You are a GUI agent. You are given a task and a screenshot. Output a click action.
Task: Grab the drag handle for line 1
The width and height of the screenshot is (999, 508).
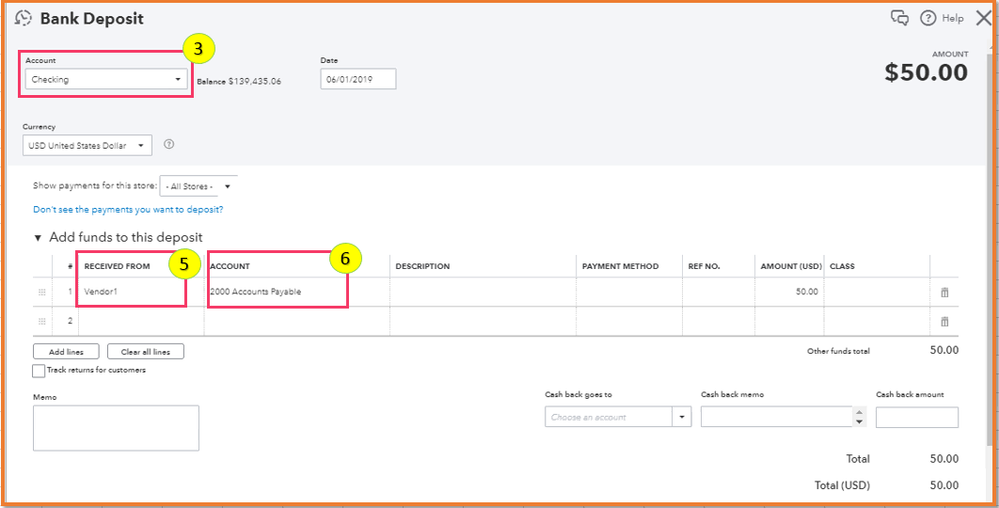(42, 292)
